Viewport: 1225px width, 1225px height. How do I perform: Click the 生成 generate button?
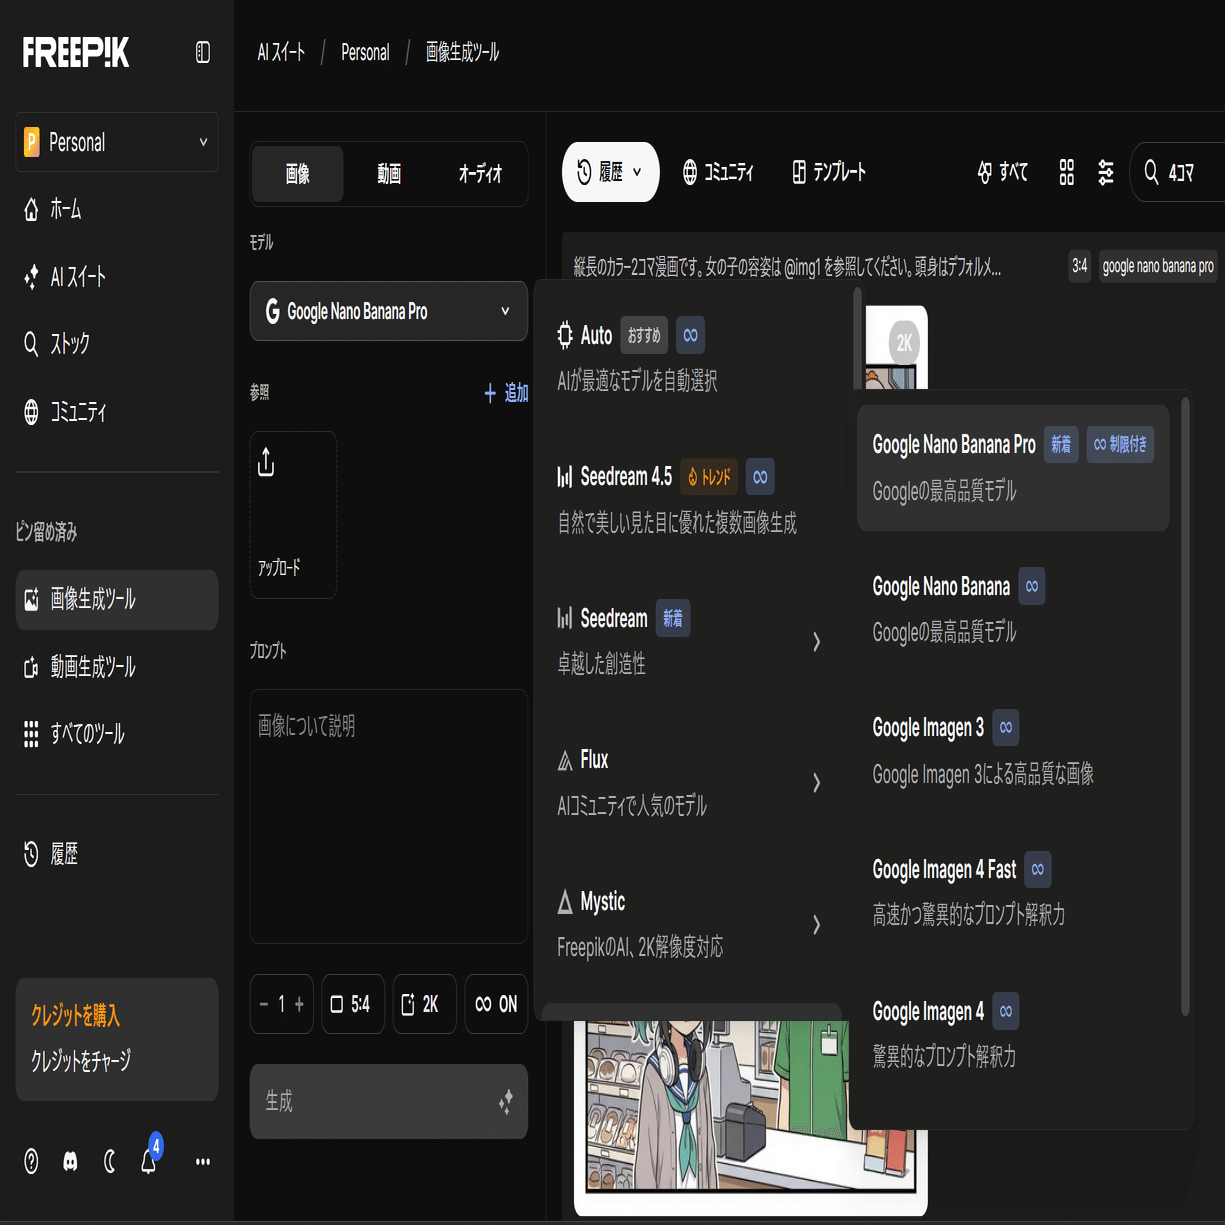coord(389,1101)
